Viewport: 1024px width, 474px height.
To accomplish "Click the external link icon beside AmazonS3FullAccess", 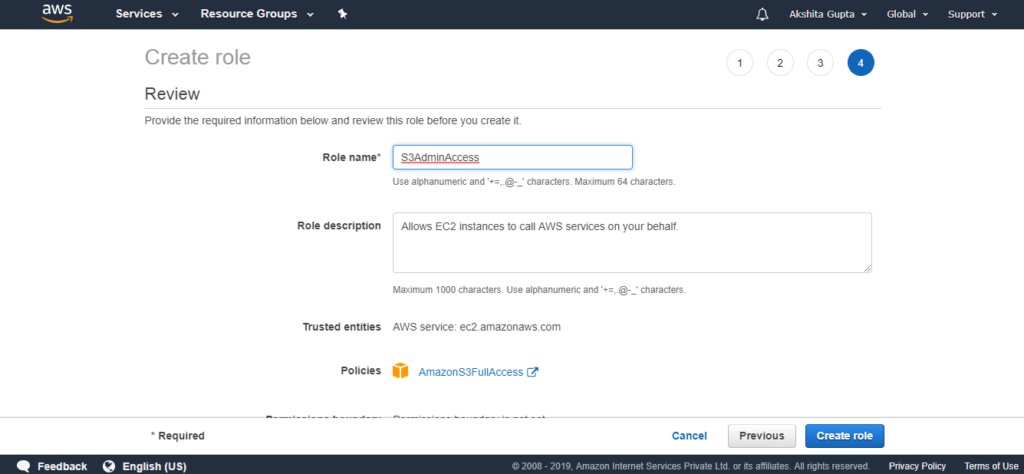I will [x=533, y=372].
